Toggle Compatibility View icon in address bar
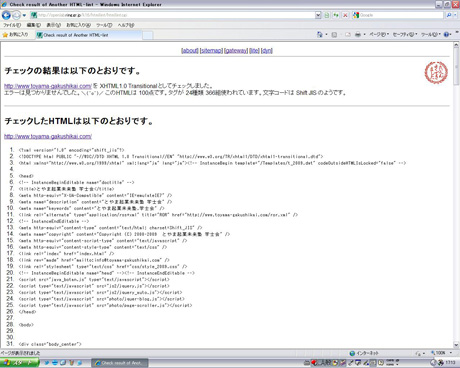The width and height of the screenshot is (460, 368). tap(327, 15)
